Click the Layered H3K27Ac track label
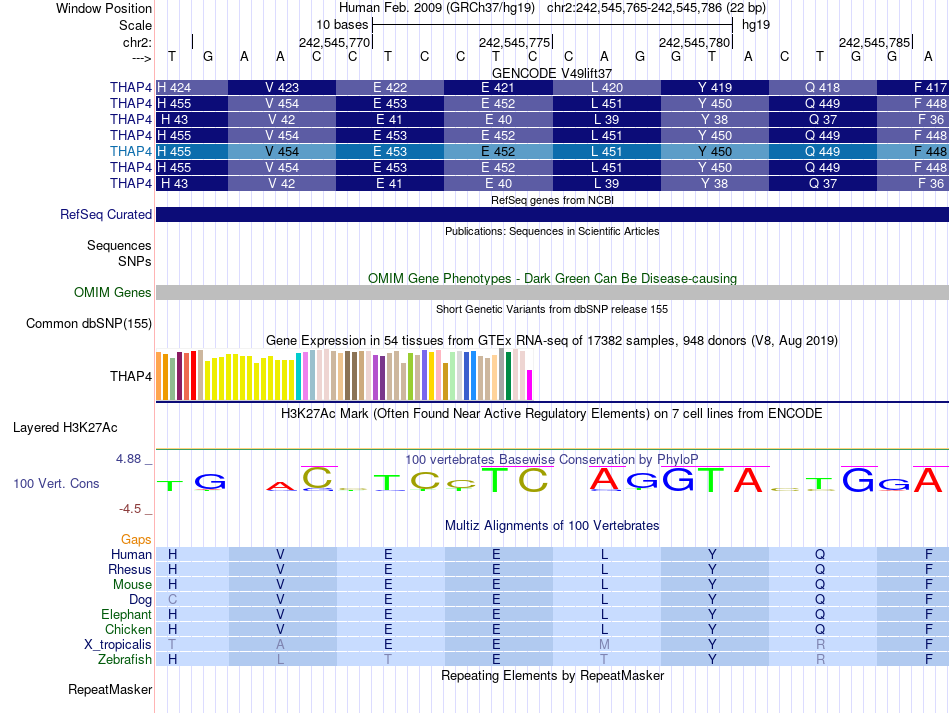Image resolution: width=950 pixels, height=713 pixels. click(65, 428)
